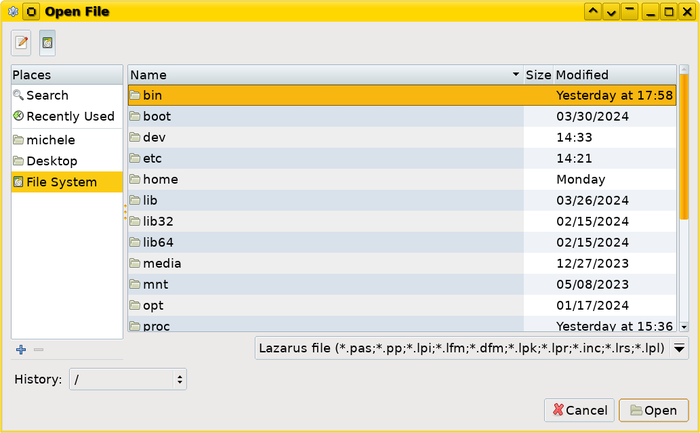This screenshot has width=700, height=433.
Task: Select the media folder icon
Action: 135,263
